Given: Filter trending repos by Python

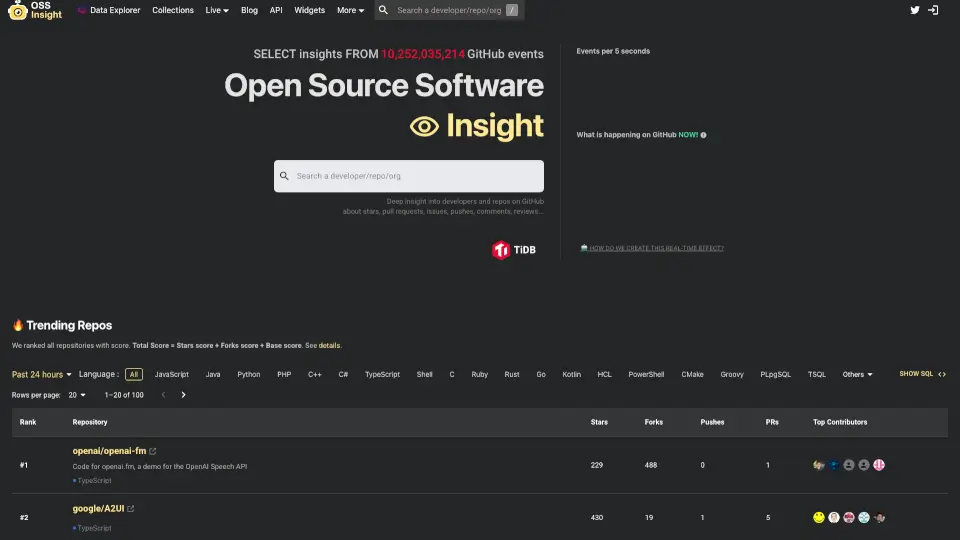Looking at the screenshot, I should [x=248, y=374].
